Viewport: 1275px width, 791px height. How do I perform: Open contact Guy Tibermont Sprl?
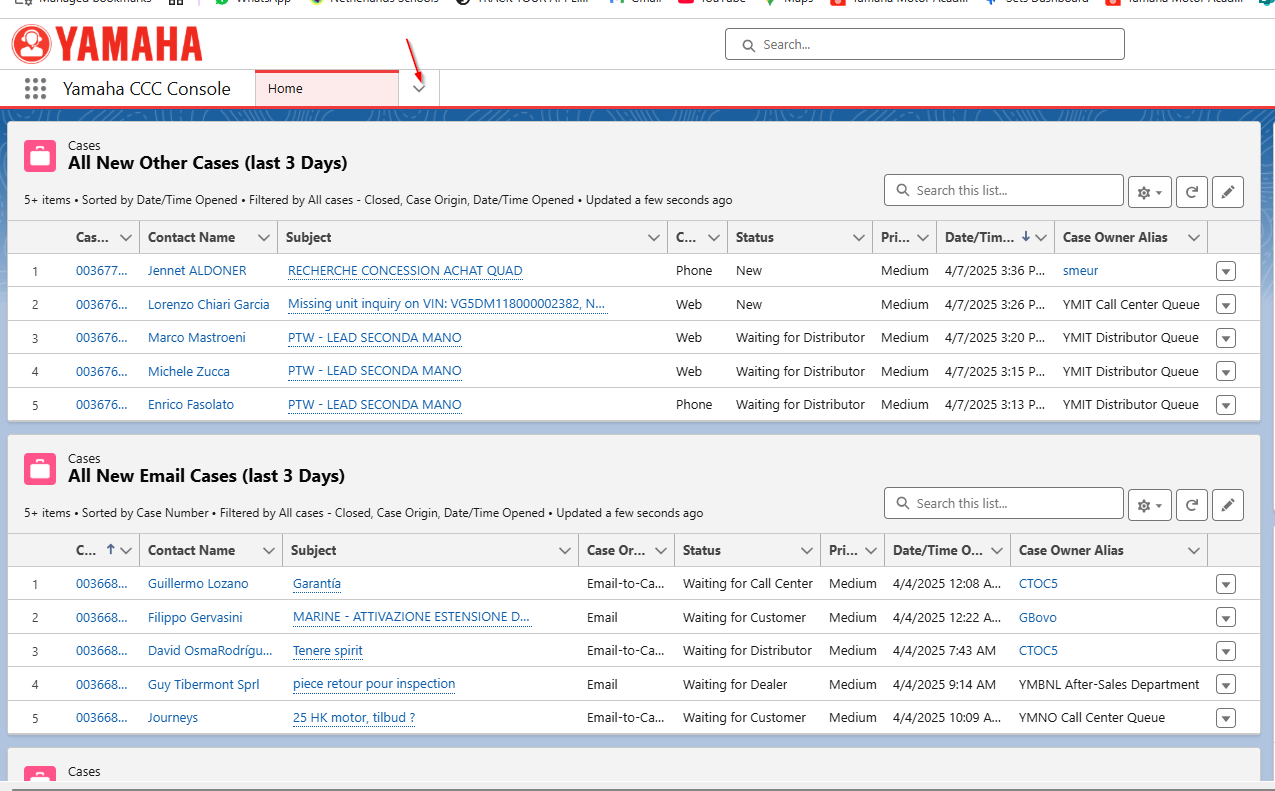click(x=204, y=684)
